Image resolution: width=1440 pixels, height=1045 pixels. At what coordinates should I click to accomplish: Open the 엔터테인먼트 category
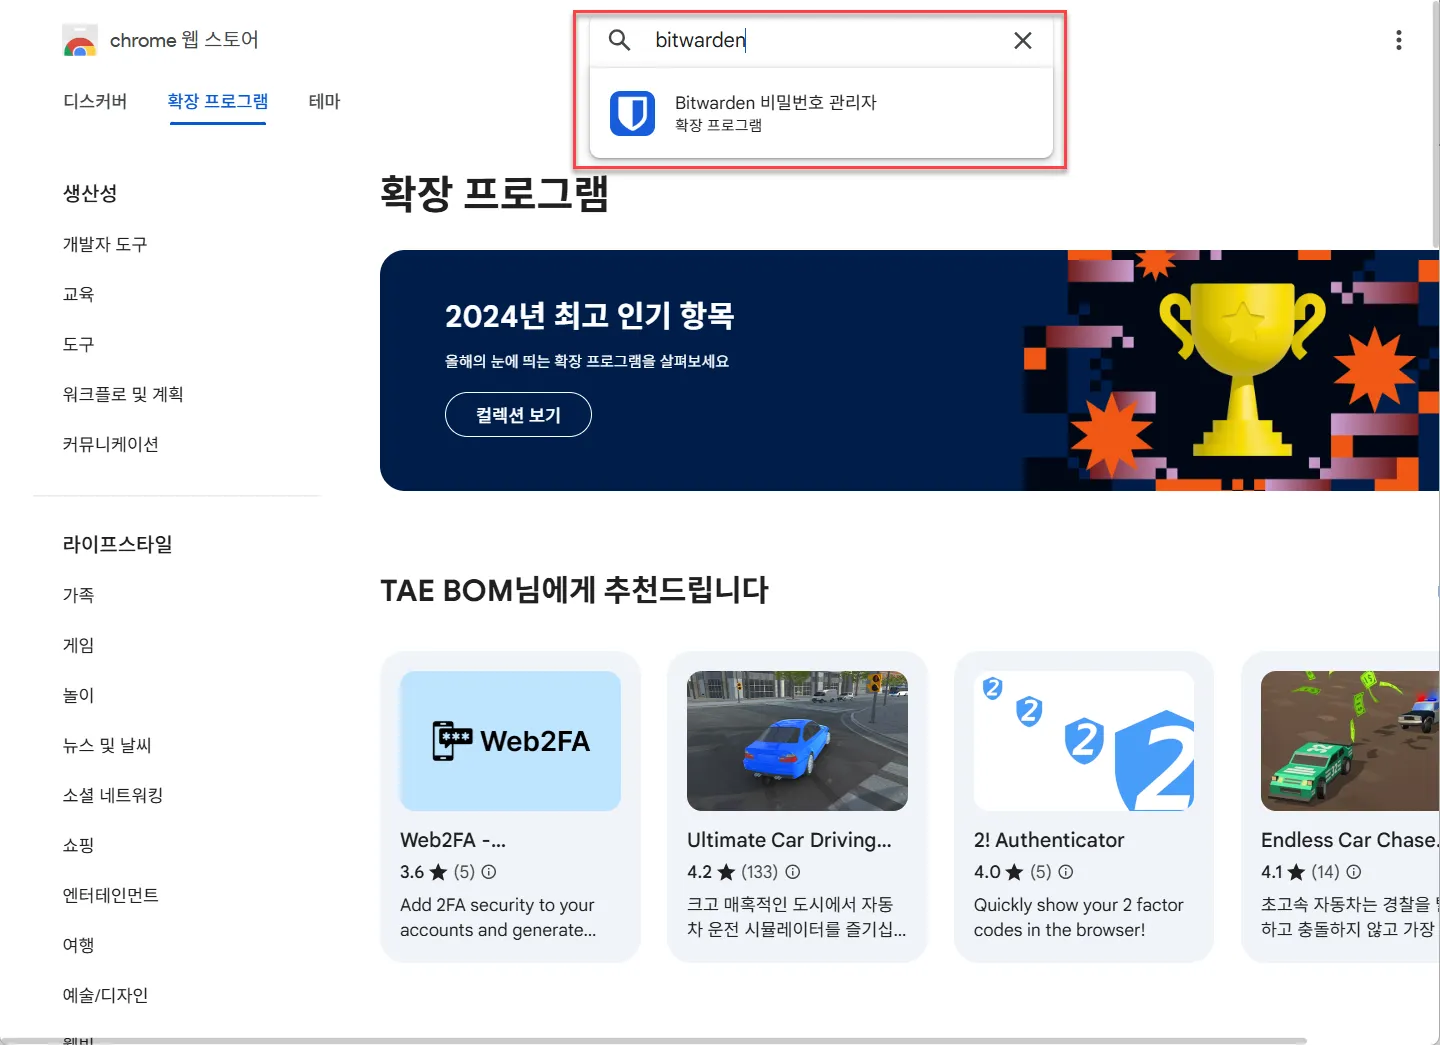point(111,895)
